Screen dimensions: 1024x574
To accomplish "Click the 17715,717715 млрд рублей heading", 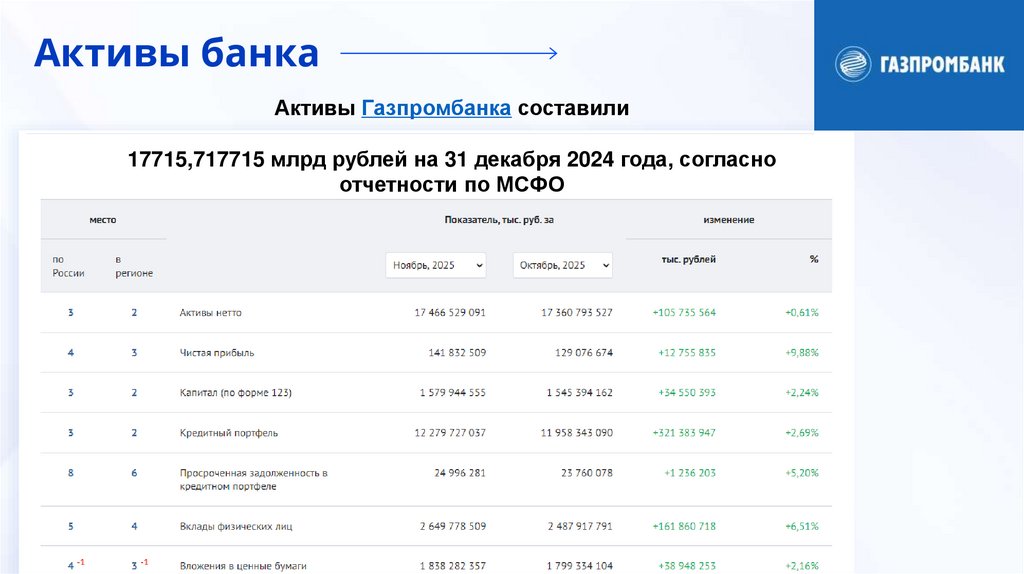I will (x=452, y=172).
